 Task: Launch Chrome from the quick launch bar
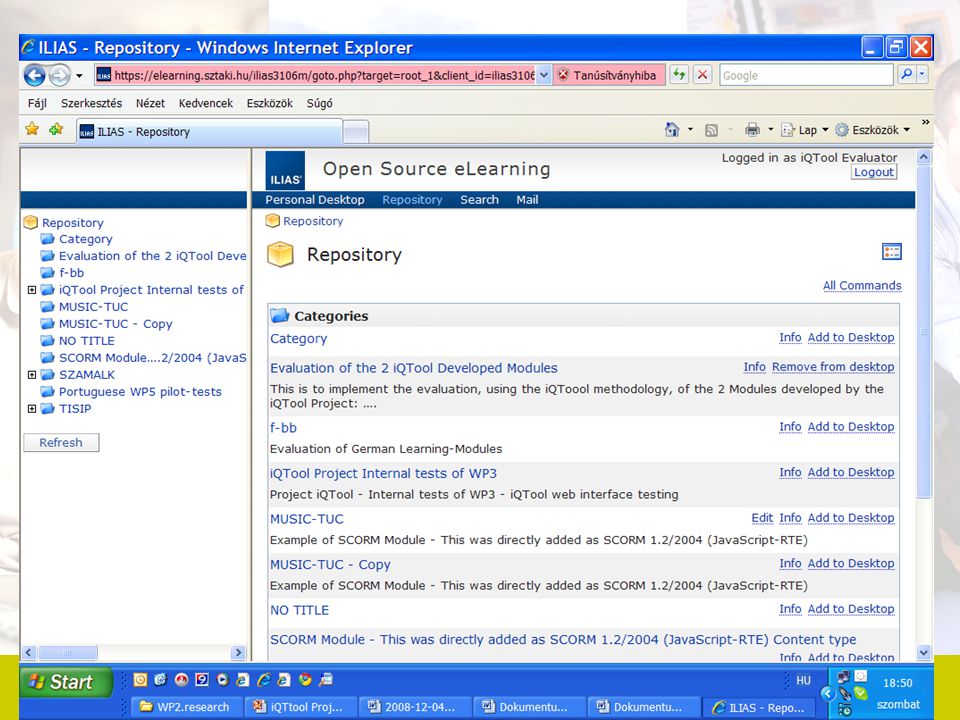click(x=305, y=680)
